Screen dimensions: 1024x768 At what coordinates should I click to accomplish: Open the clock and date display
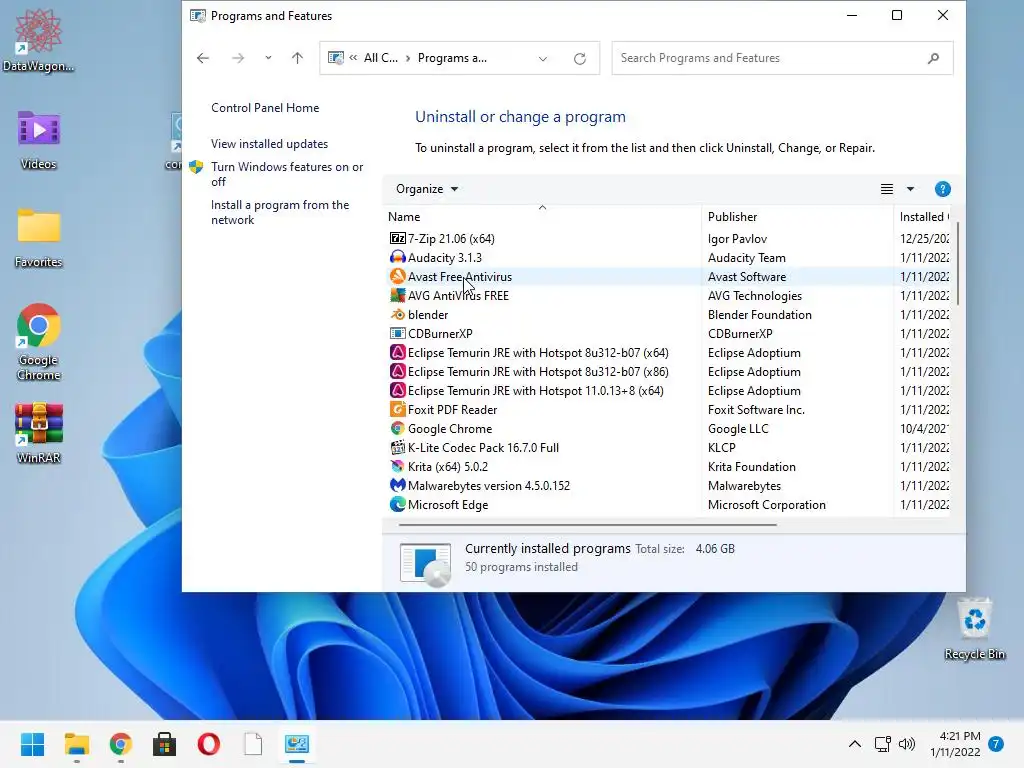point(955,744)
